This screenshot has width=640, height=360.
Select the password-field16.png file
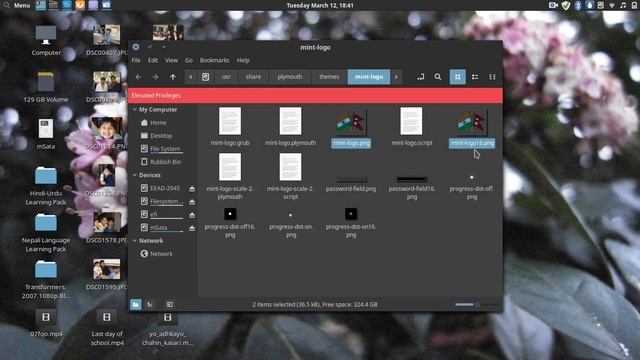411,188
